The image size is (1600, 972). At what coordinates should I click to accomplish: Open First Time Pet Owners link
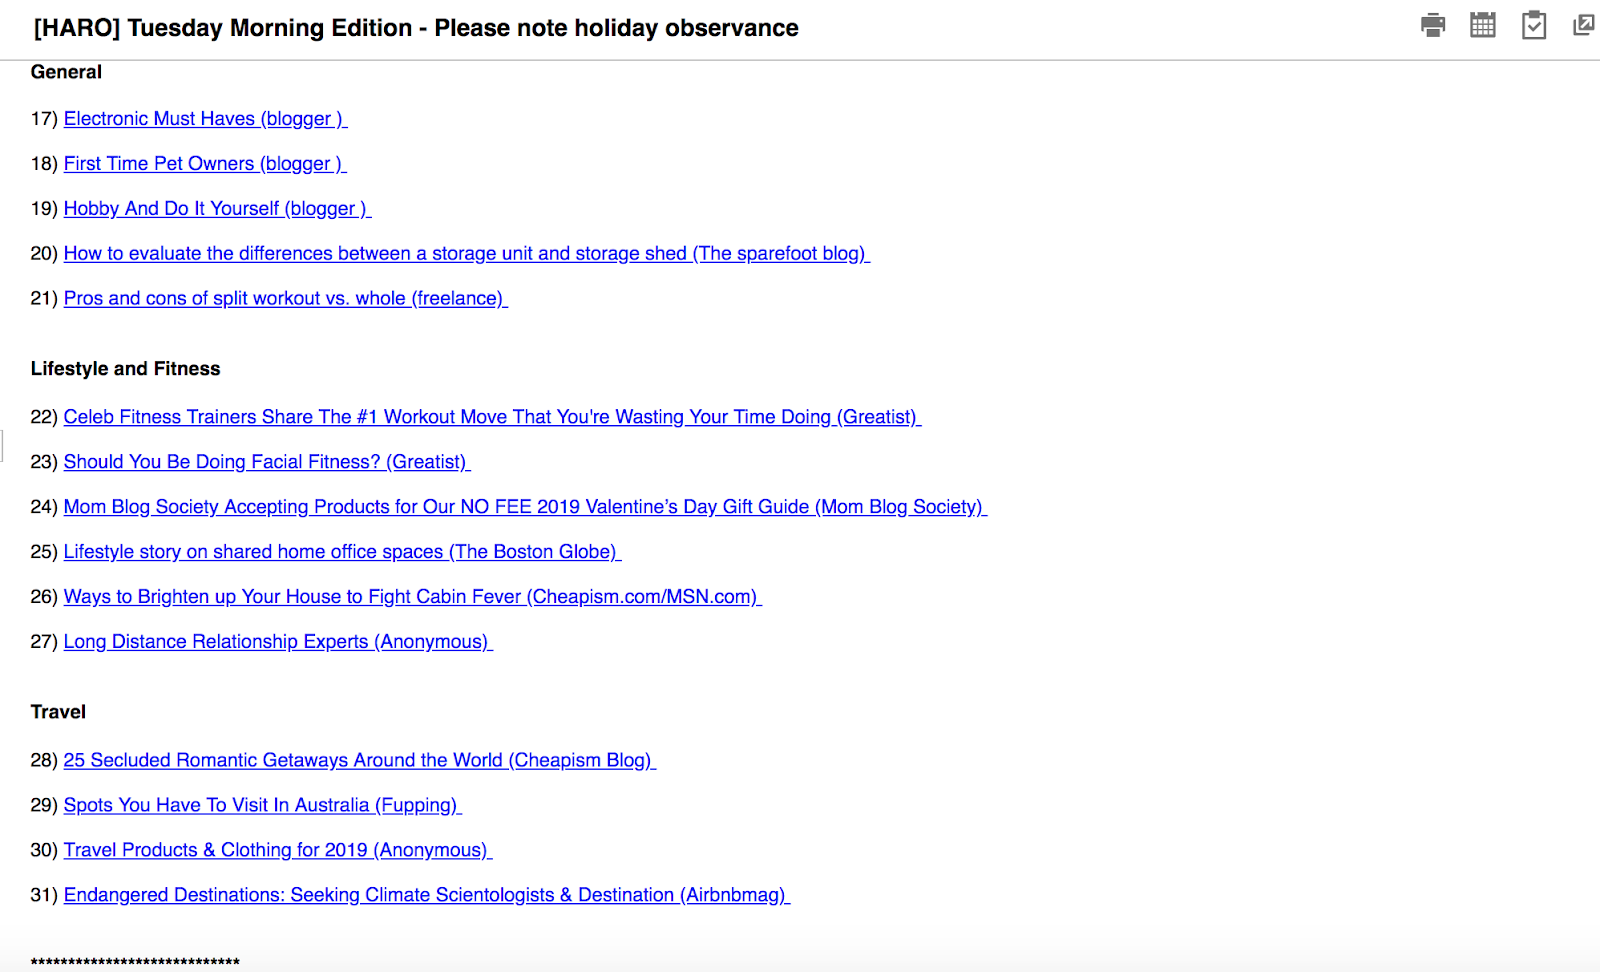click(x=203, y=164)
